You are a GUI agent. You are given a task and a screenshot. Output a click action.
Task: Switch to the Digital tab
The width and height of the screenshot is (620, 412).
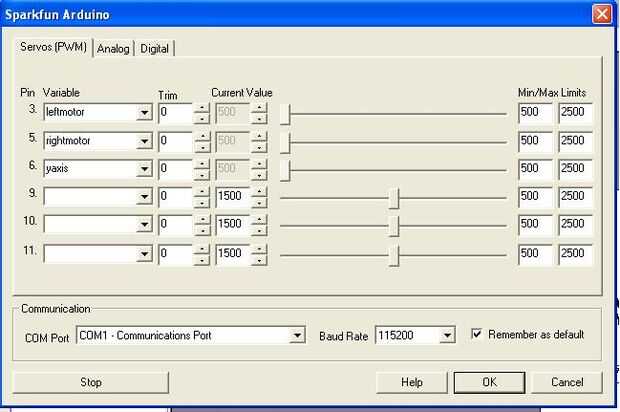click(x=154, y=49)
